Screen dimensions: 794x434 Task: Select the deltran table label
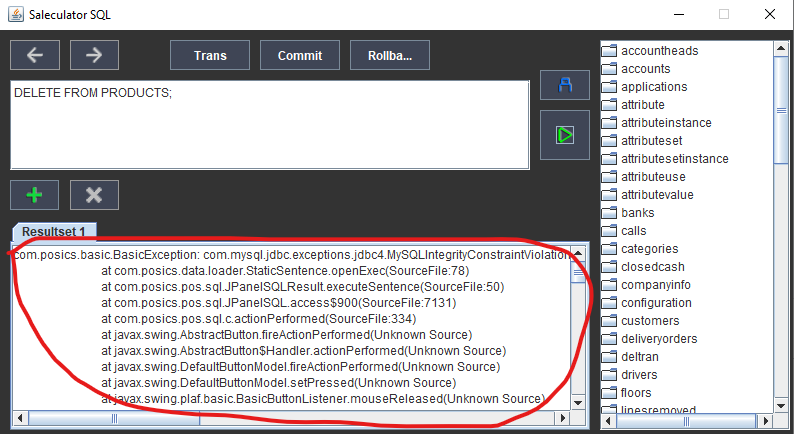click(x=640, y=357)
